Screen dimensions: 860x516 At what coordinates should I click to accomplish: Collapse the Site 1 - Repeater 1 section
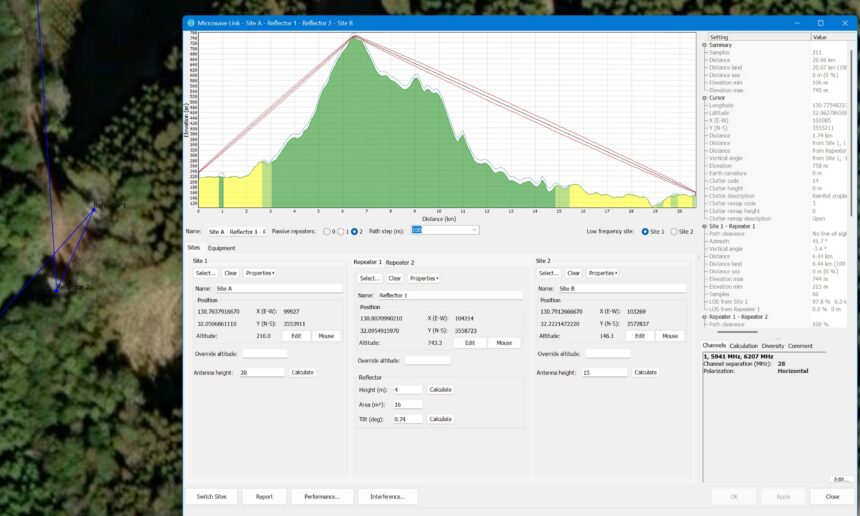coord(705,226)
